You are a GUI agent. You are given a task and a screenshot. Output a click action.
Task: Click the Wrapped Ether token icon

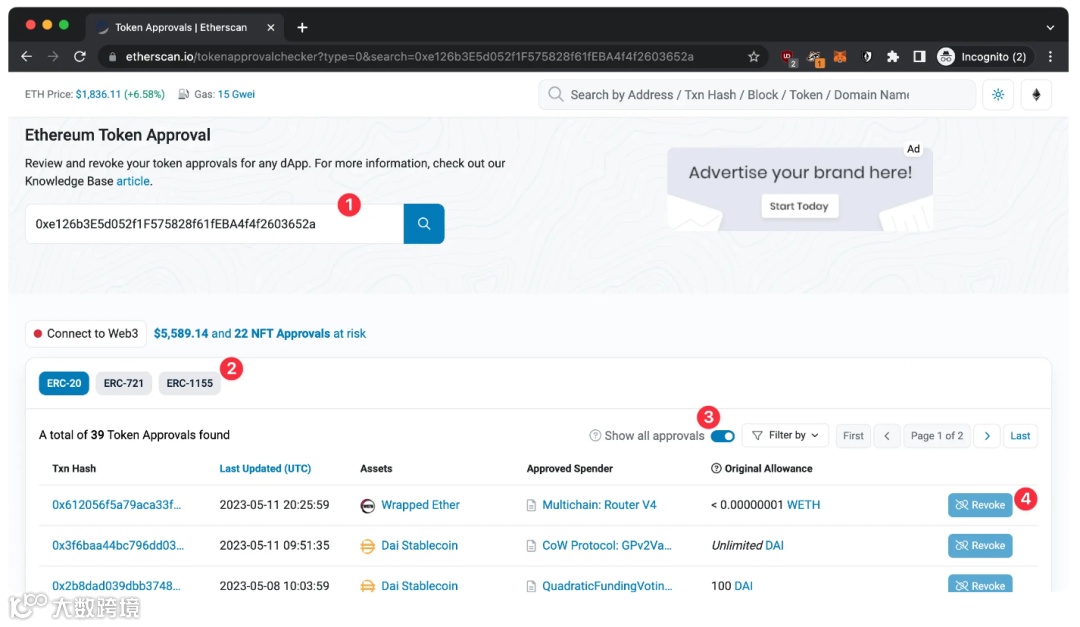[368, 506]
